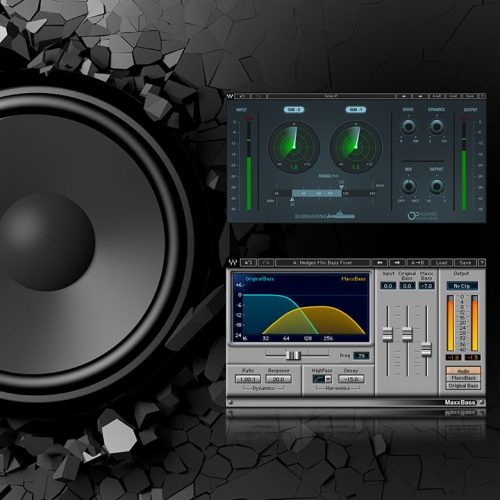Click the Input gain value box 0.0

coord(388,286)
